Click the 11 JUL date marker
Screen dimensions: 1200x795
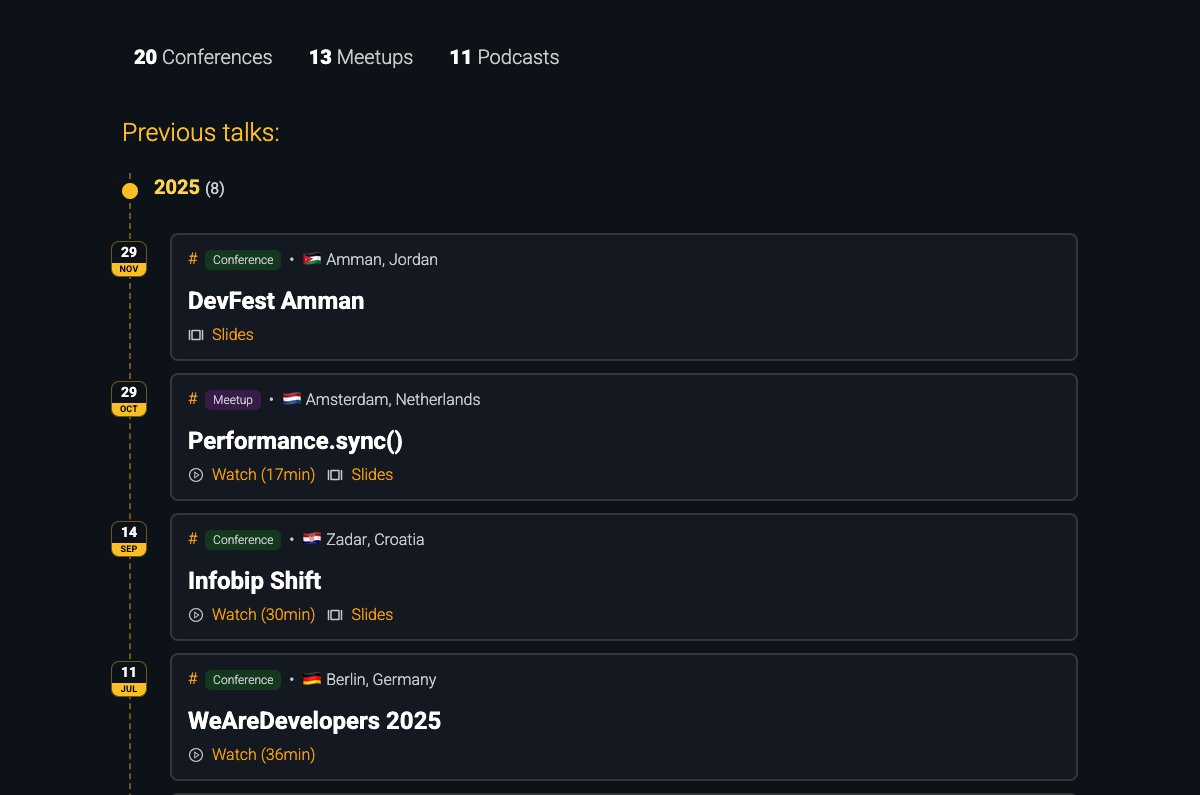tap(129, 679)
